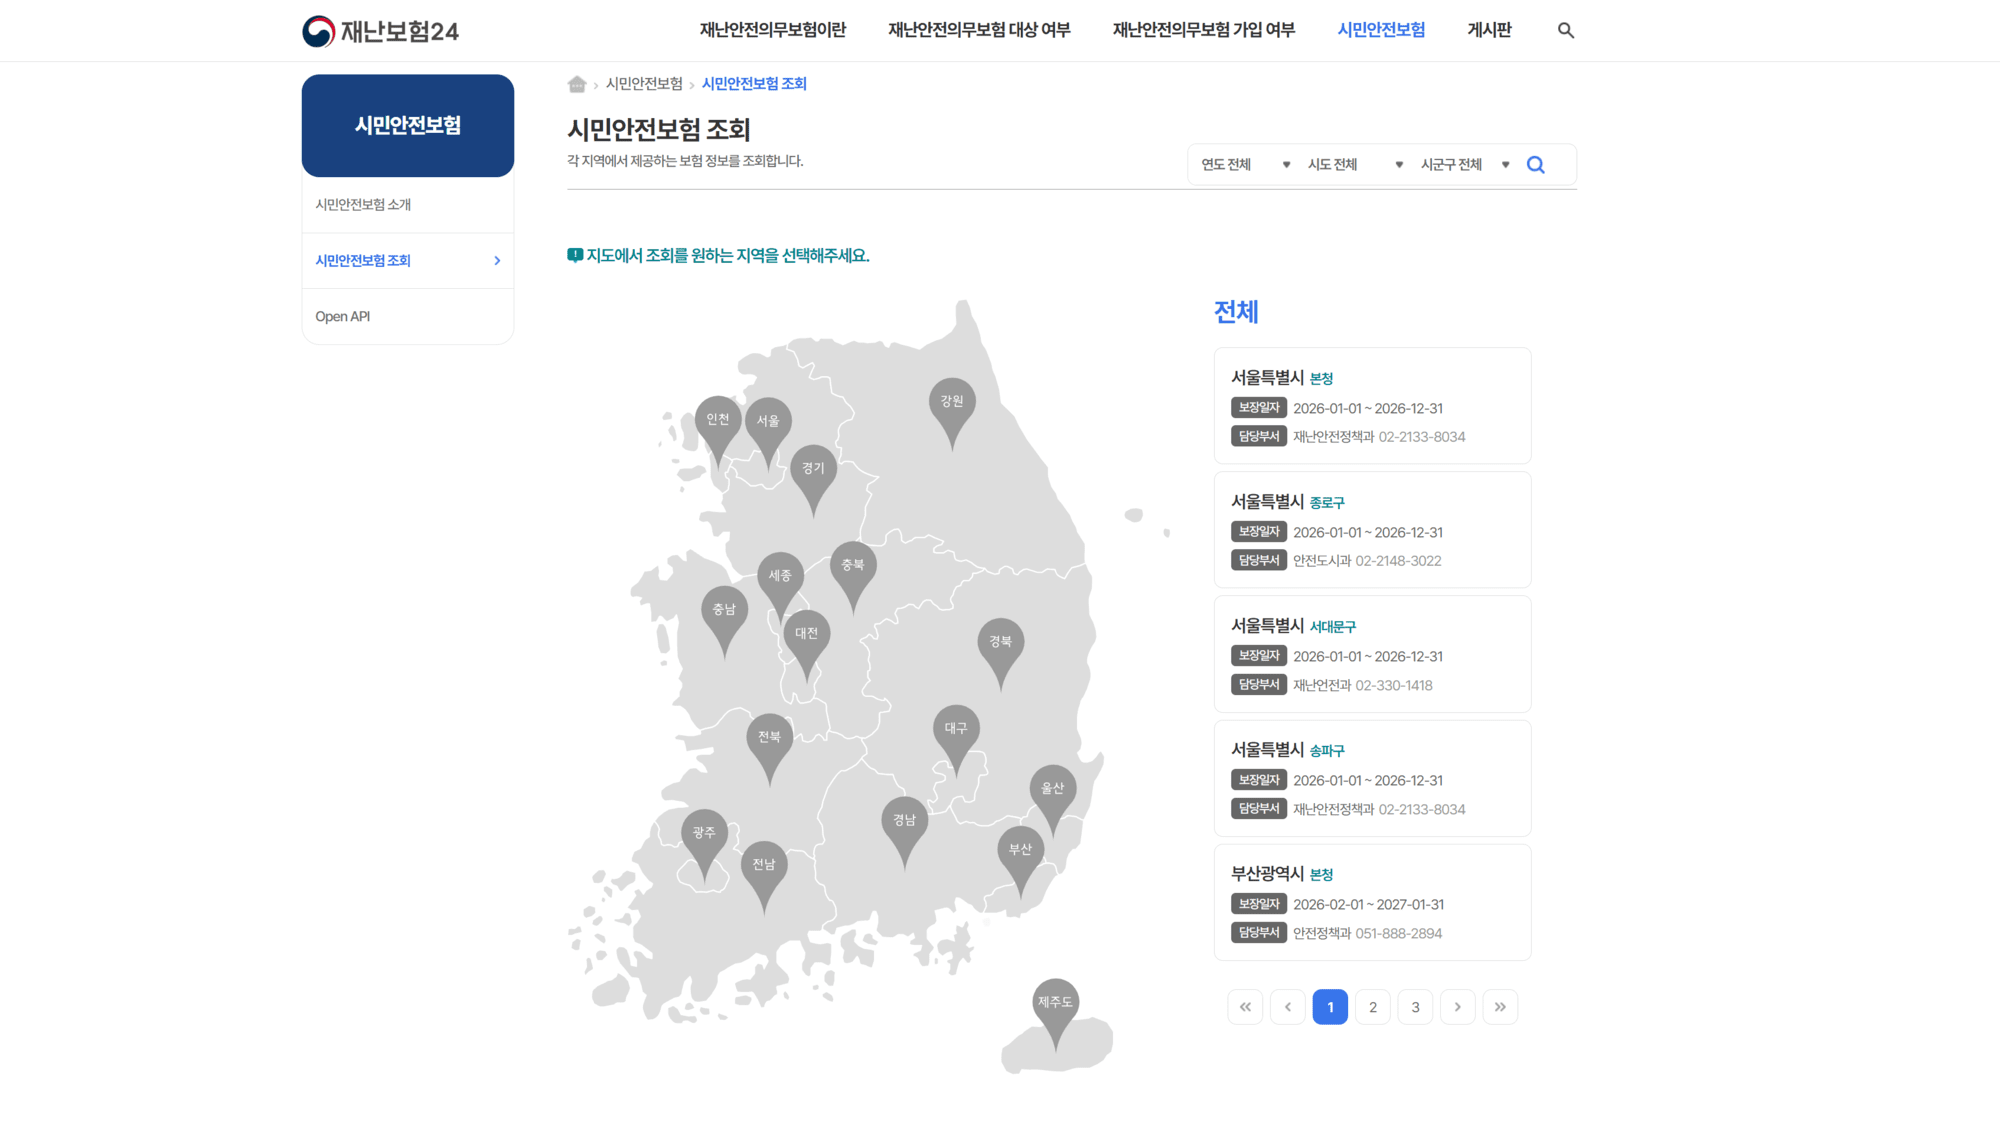The width and height of the screenshot is (2000, 1125).
Task: Open 시민안전보험 소개 sidebar item
Action: [408, 205]
